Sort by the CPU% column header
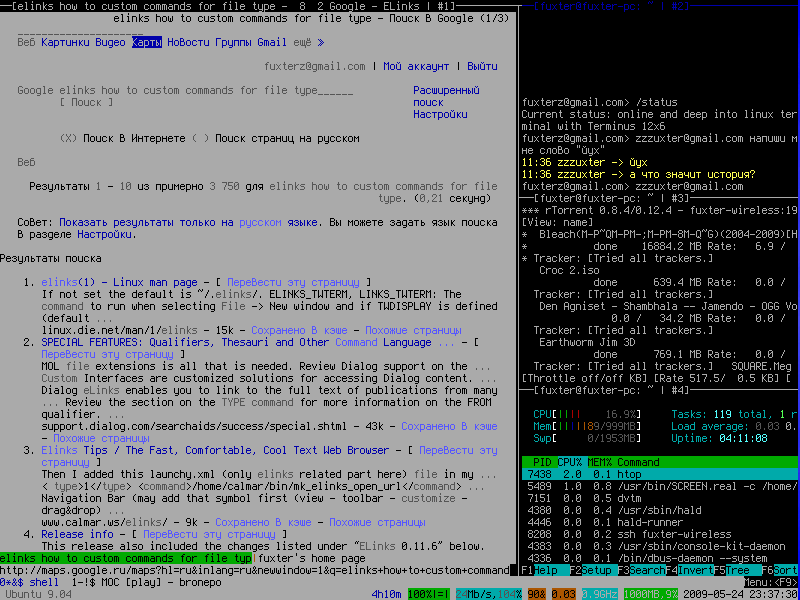The height and width of the screenshot is (600, 800). 569,463
